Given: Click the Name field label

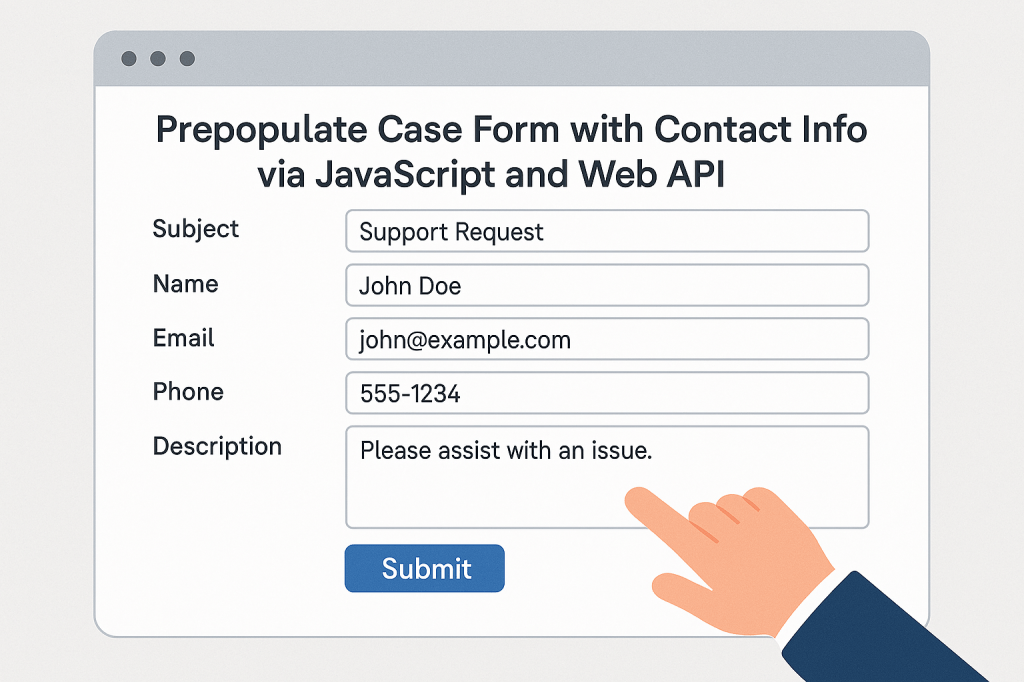Looking at the screenshot, I should tap(185, 284).
